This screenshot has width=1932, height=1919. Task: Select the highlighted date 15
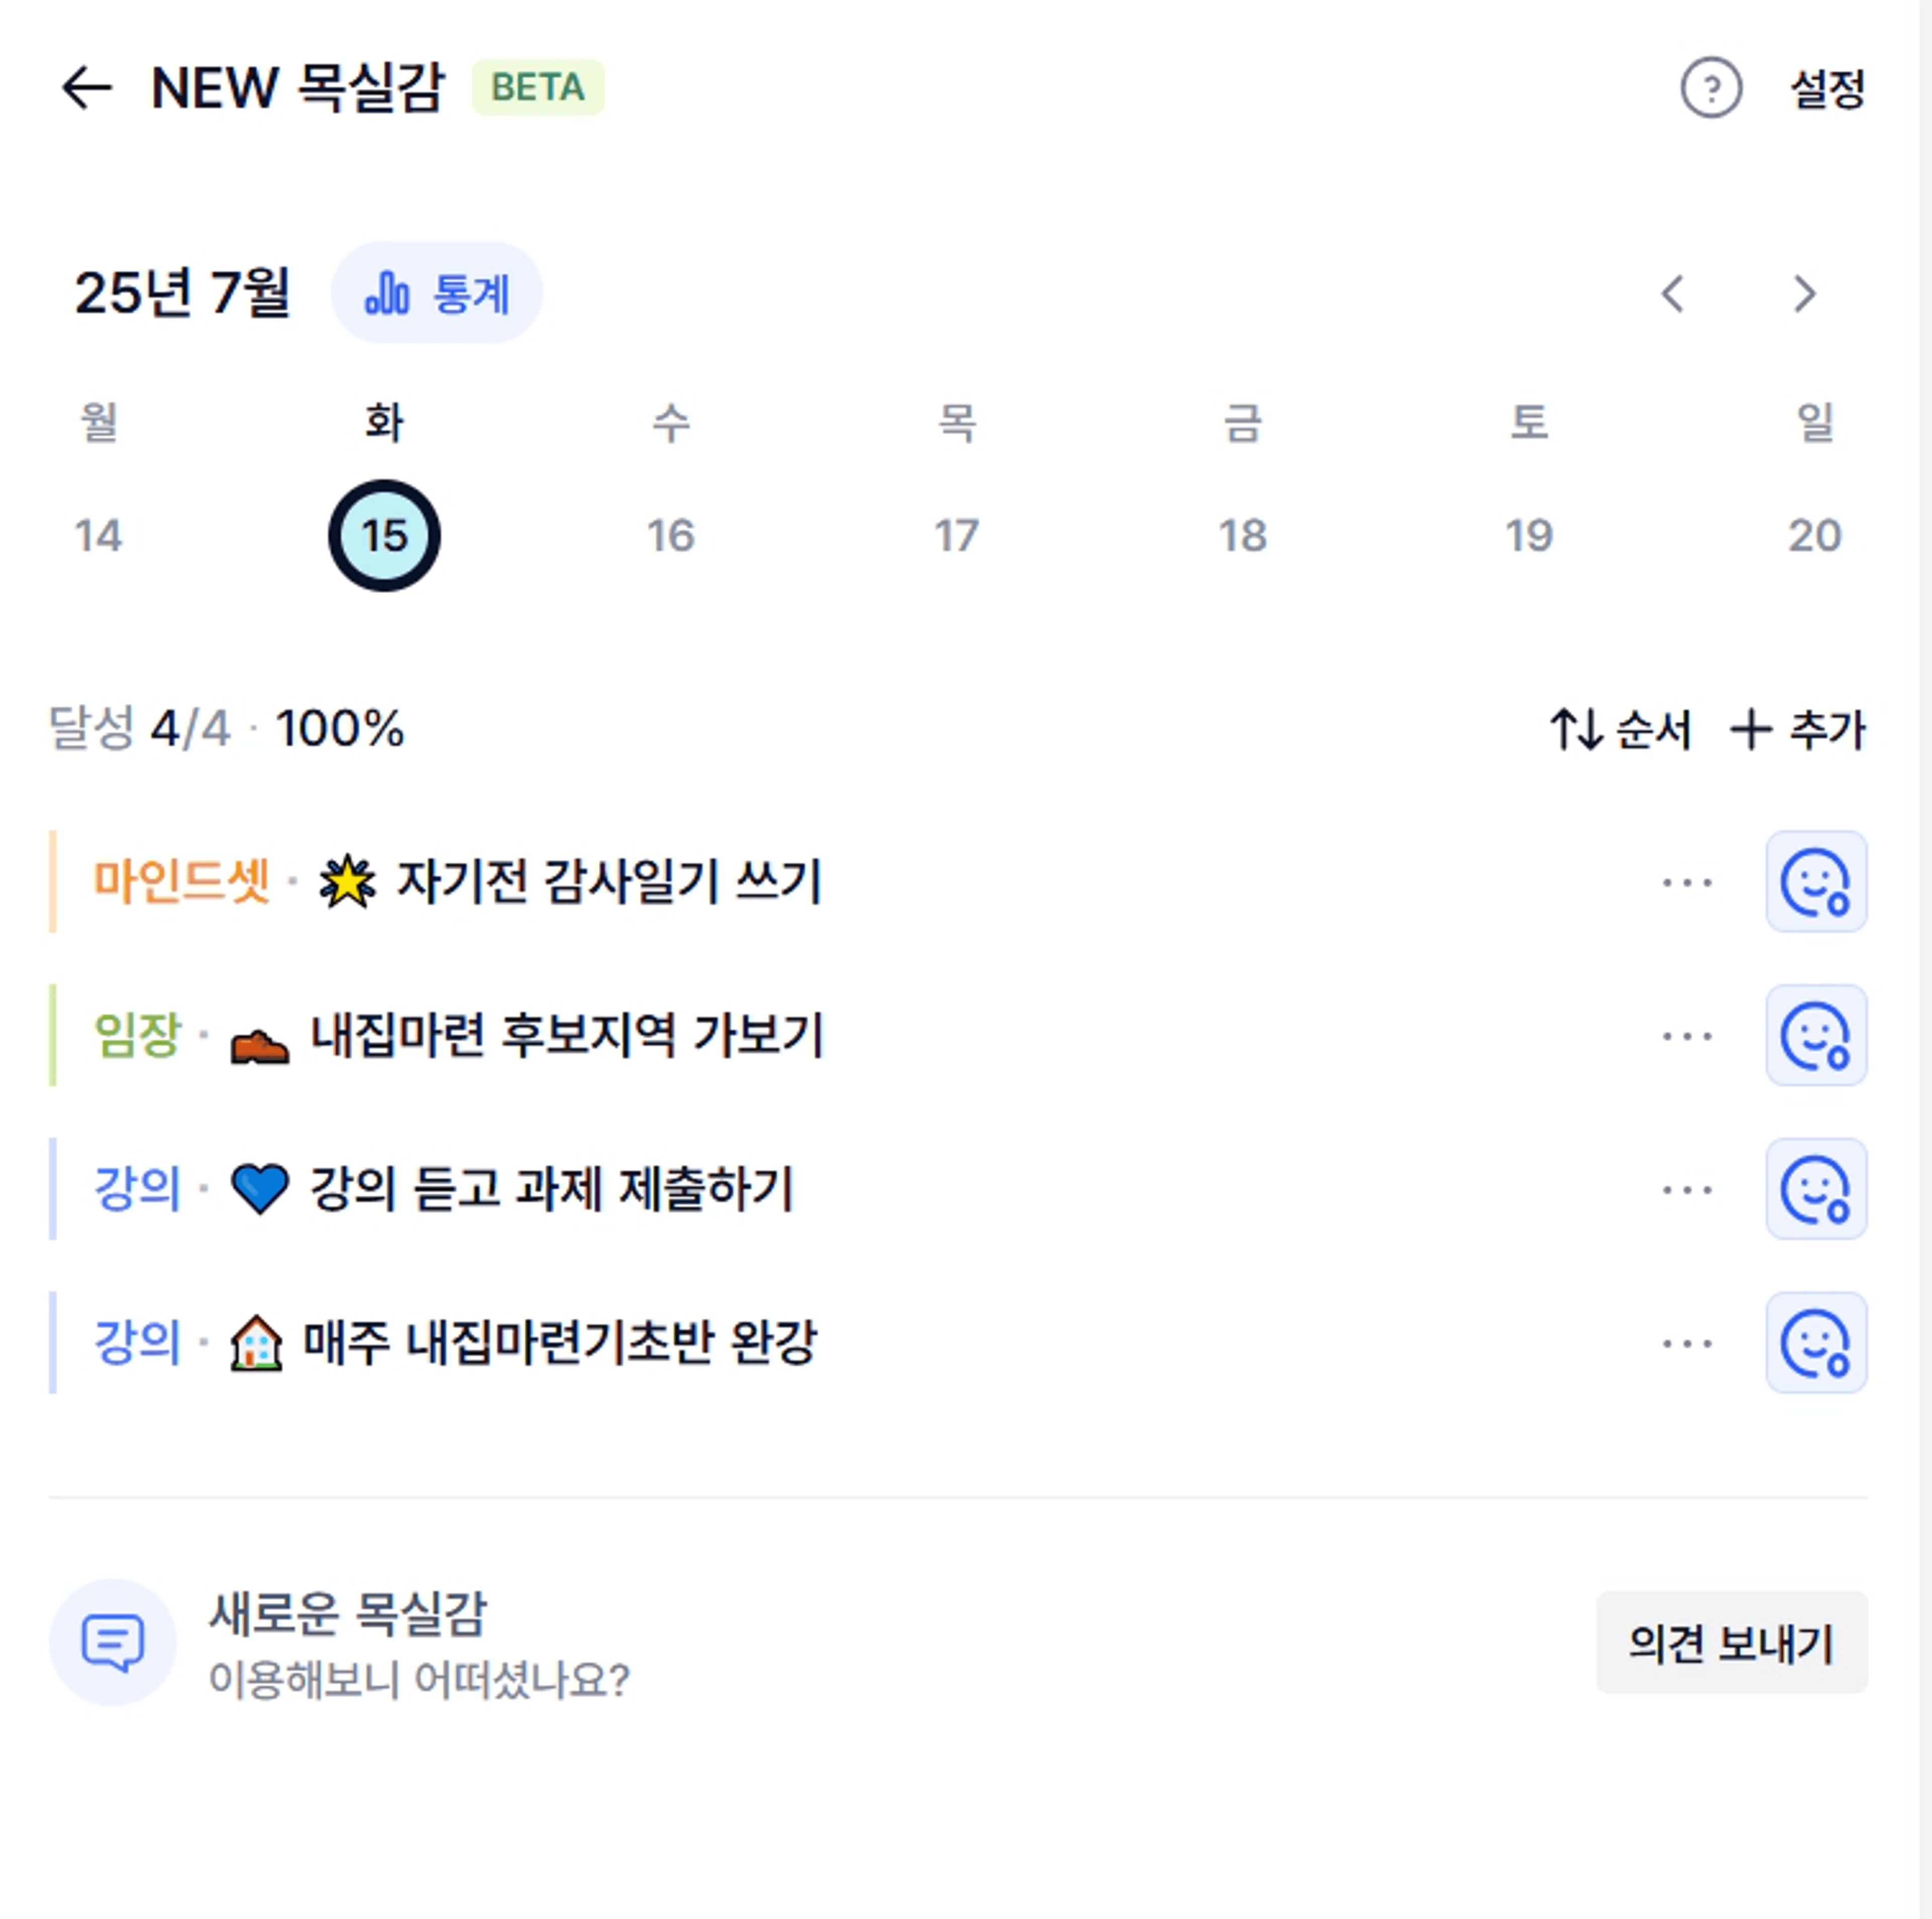tap(384, 535)
